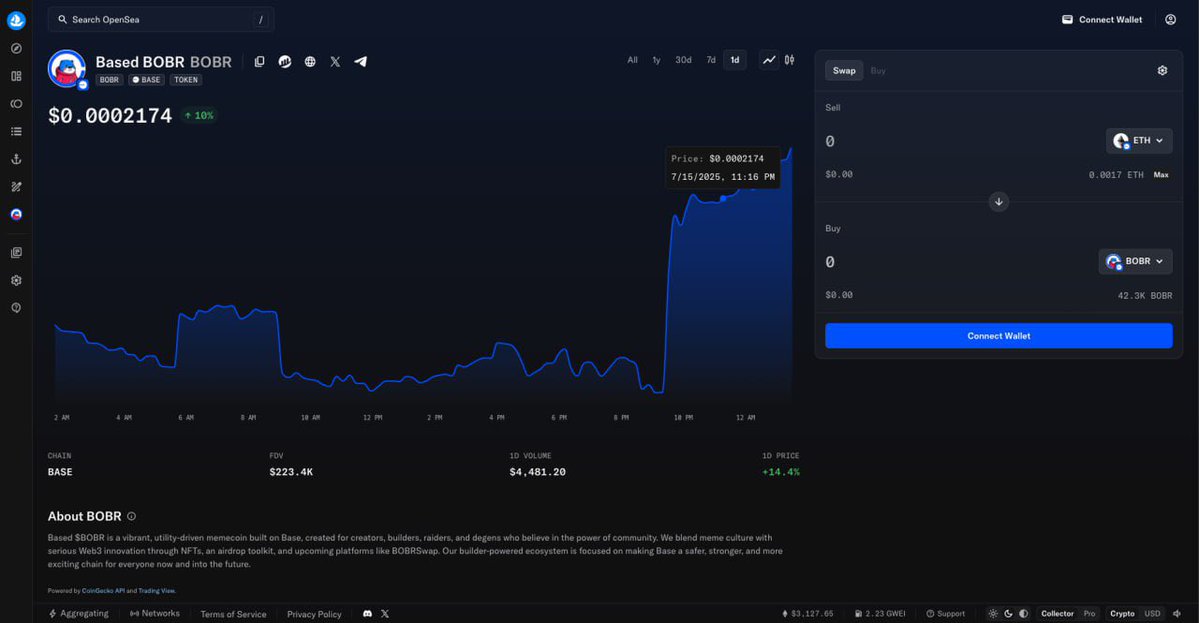
Task: Focus the Search OpenSea field
Action: tap(161, 20)
